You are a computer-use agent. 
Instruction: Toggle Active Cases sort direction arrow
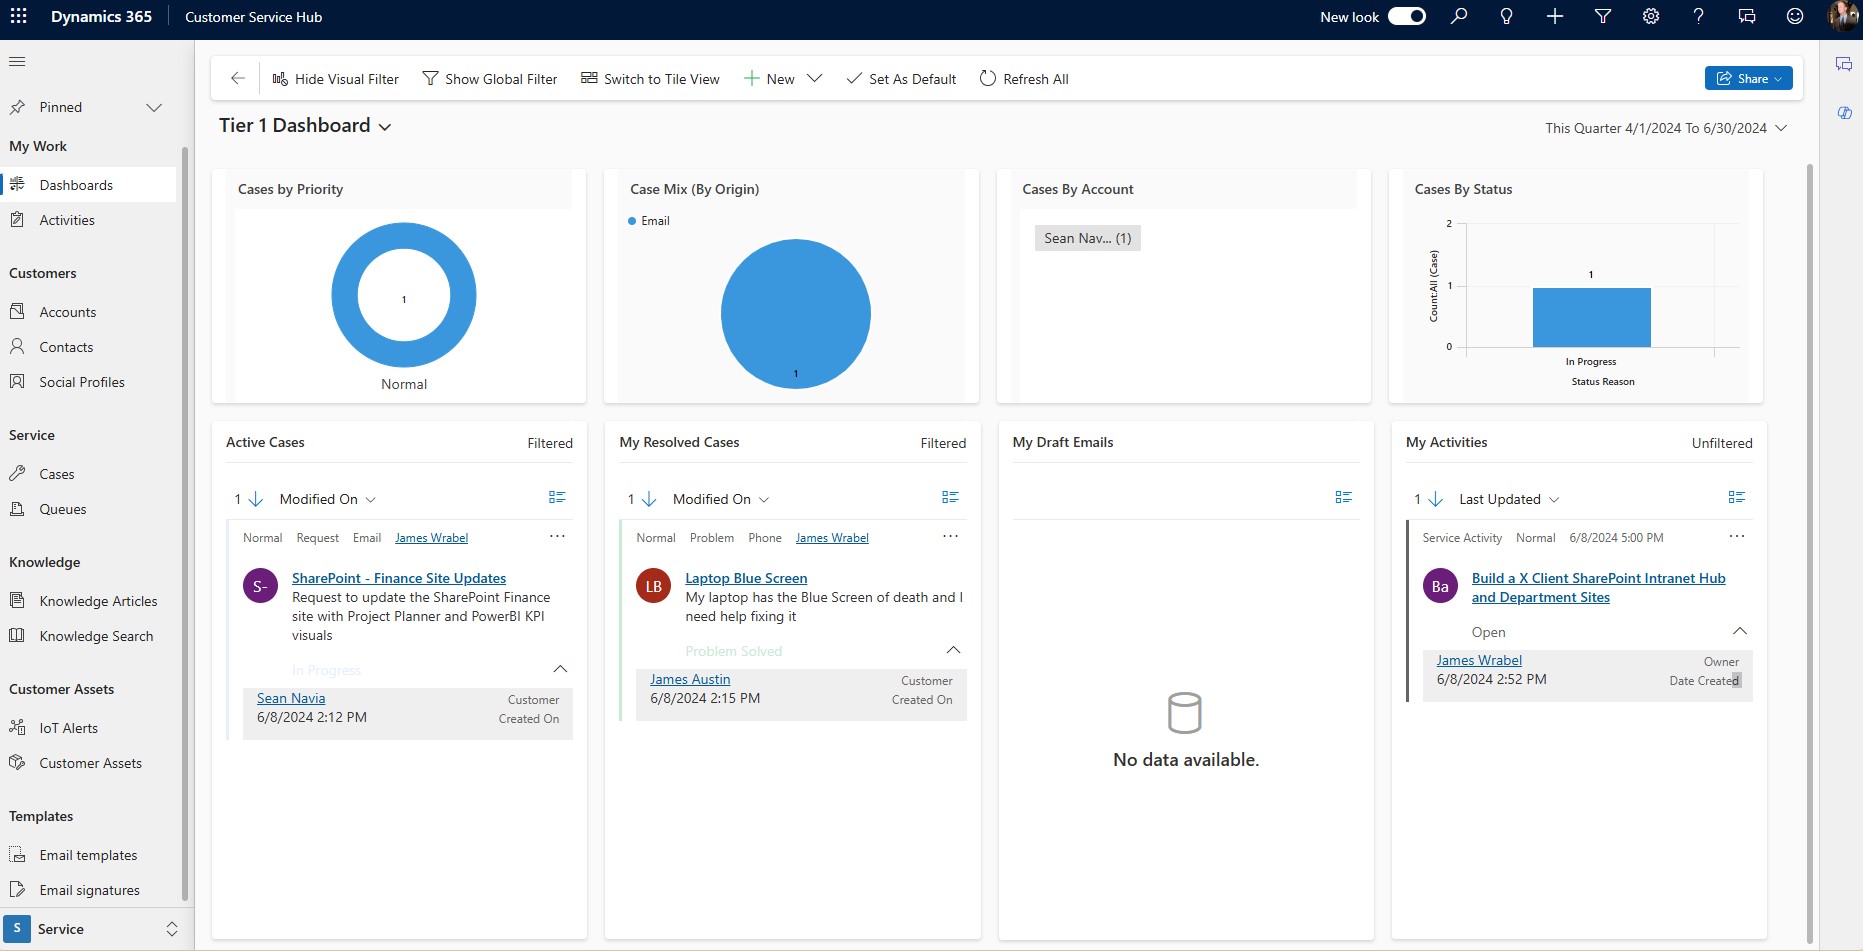(x=255, y=499)
